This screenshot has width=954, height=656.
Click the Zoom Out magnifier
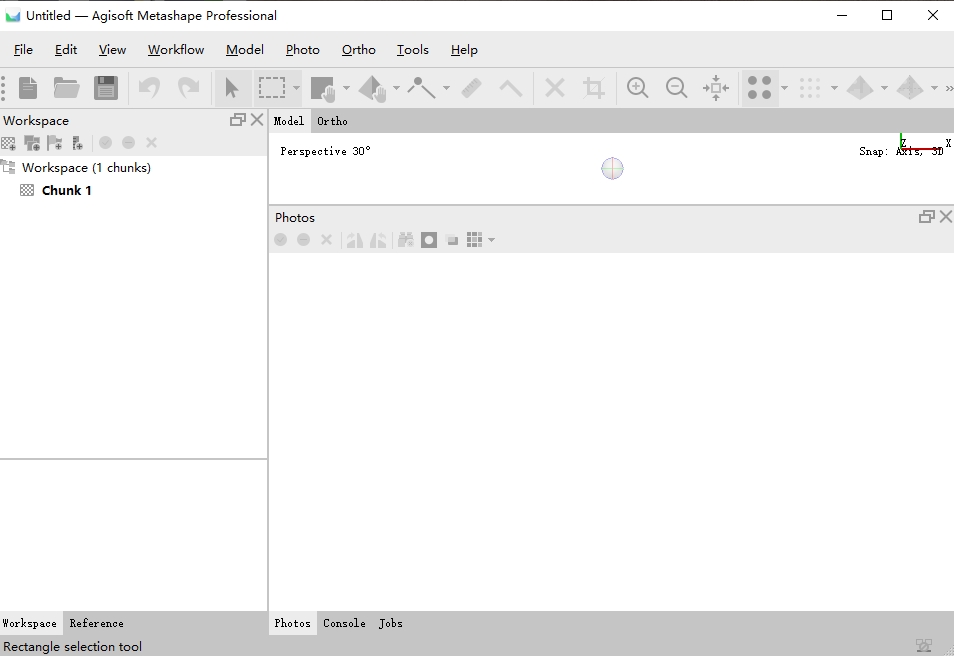point(677,88)
